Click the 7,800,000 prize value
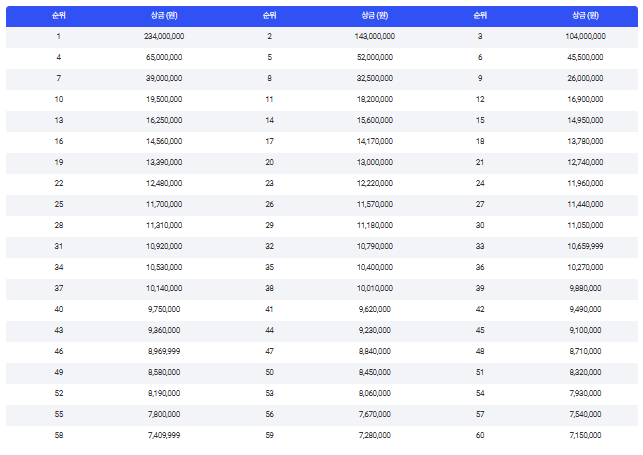Screen dimensions: 643x455 pyautogui.click(x=164, y=414)
